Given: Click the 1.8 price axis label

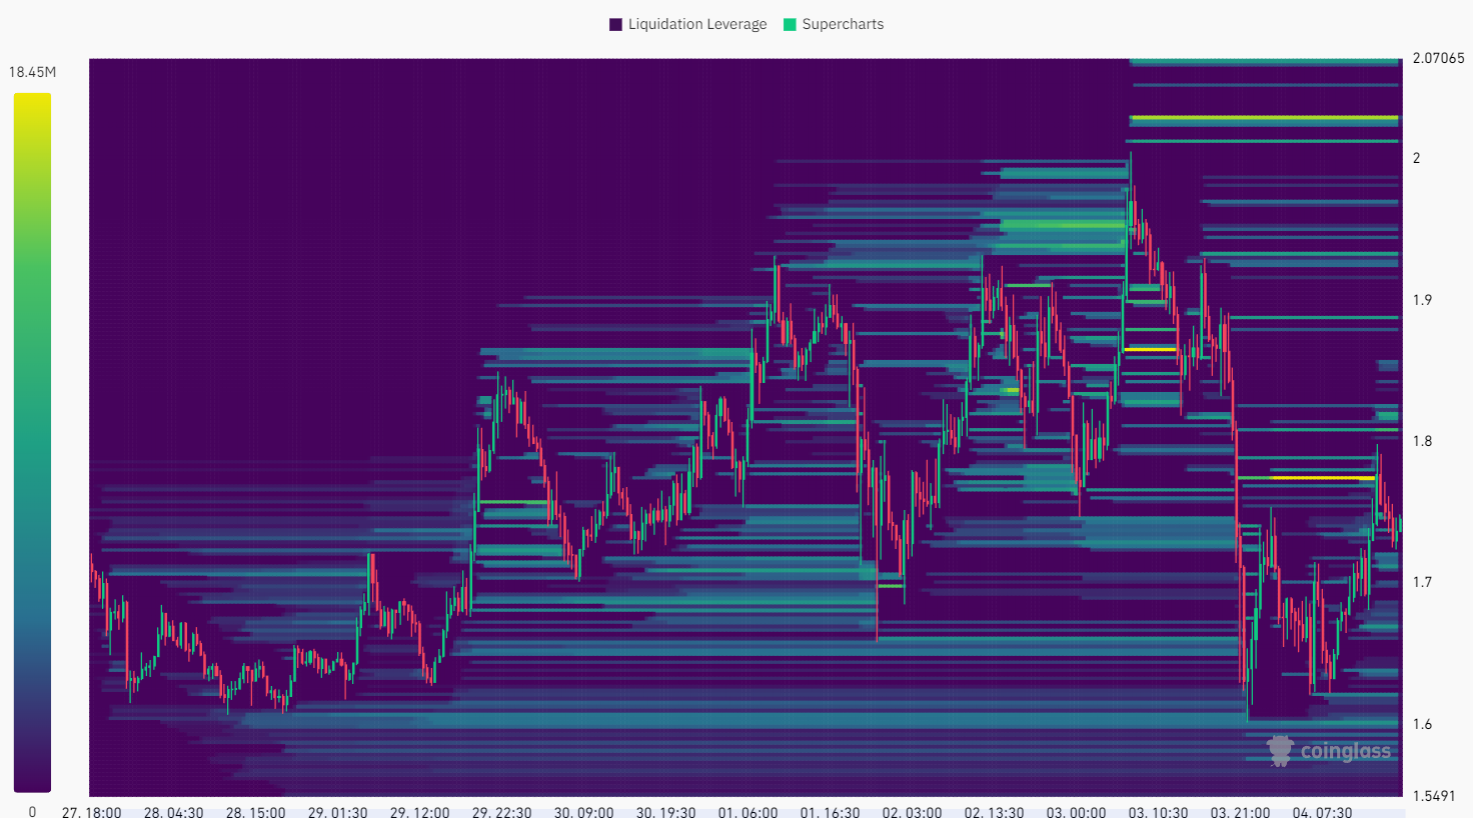Looking at the screenshot, I should coord(1422,441).
